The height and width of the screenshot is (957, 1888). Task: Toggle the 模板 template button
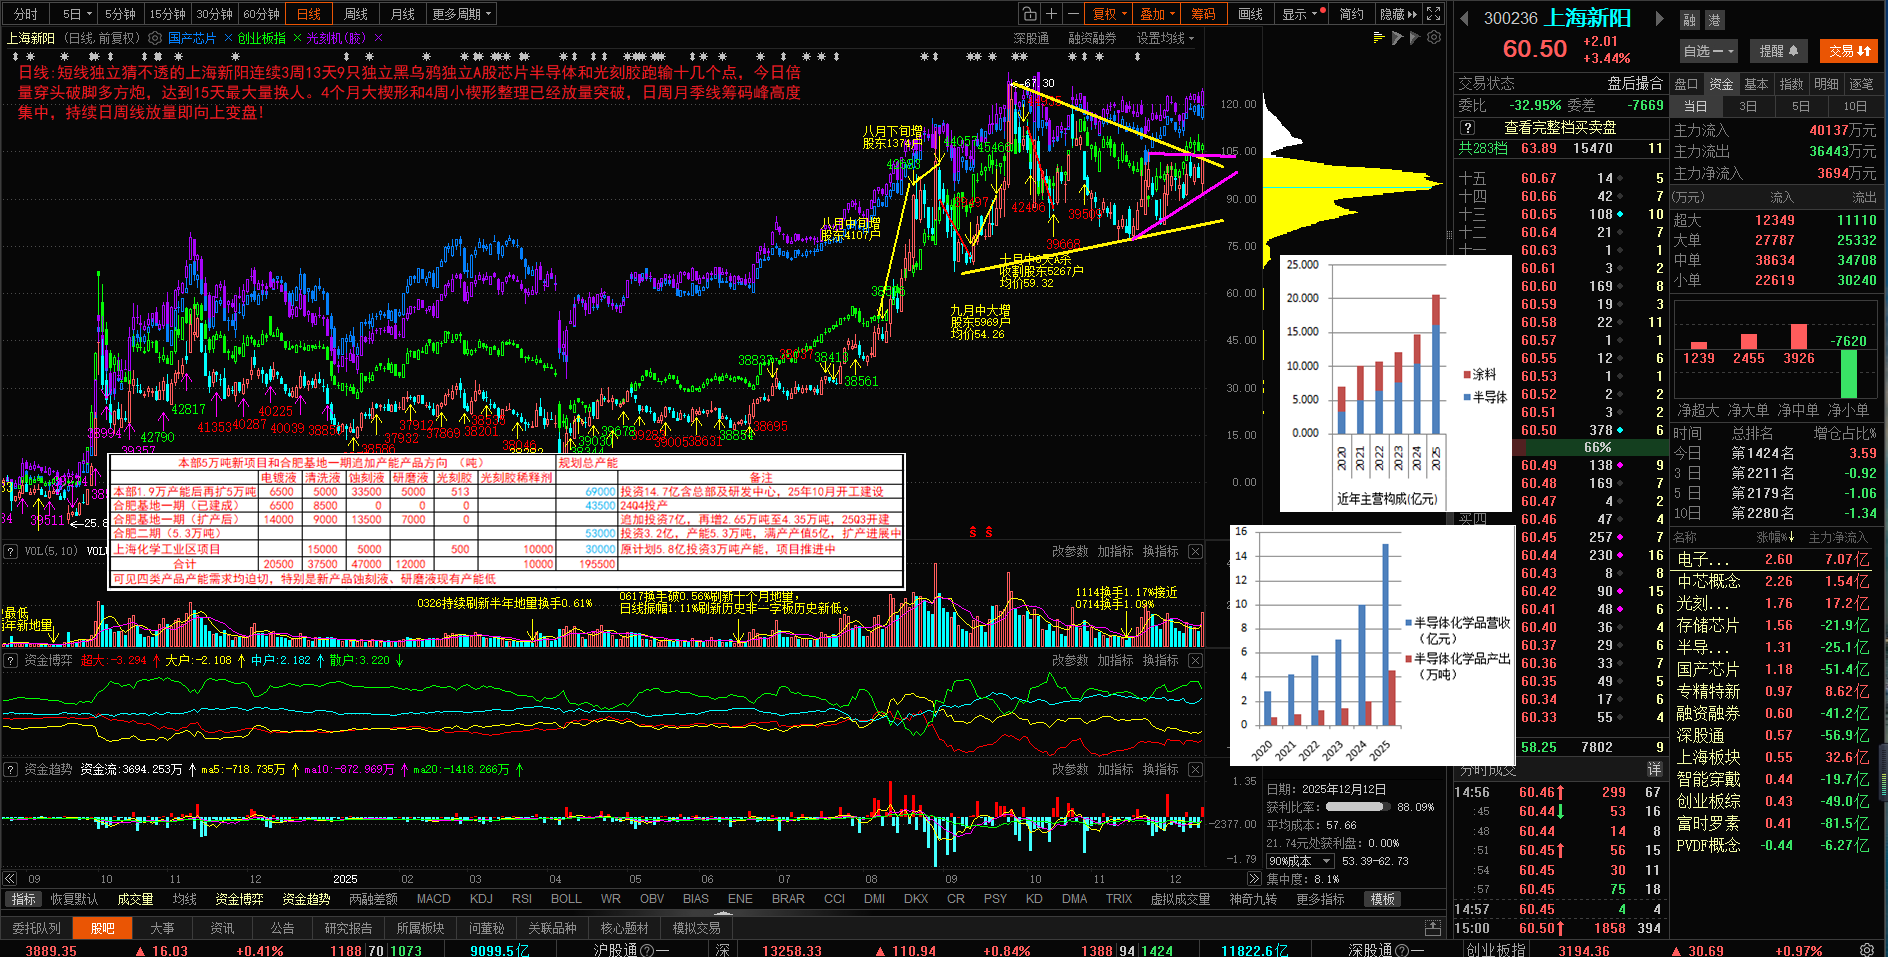(x=1382, y=899)
